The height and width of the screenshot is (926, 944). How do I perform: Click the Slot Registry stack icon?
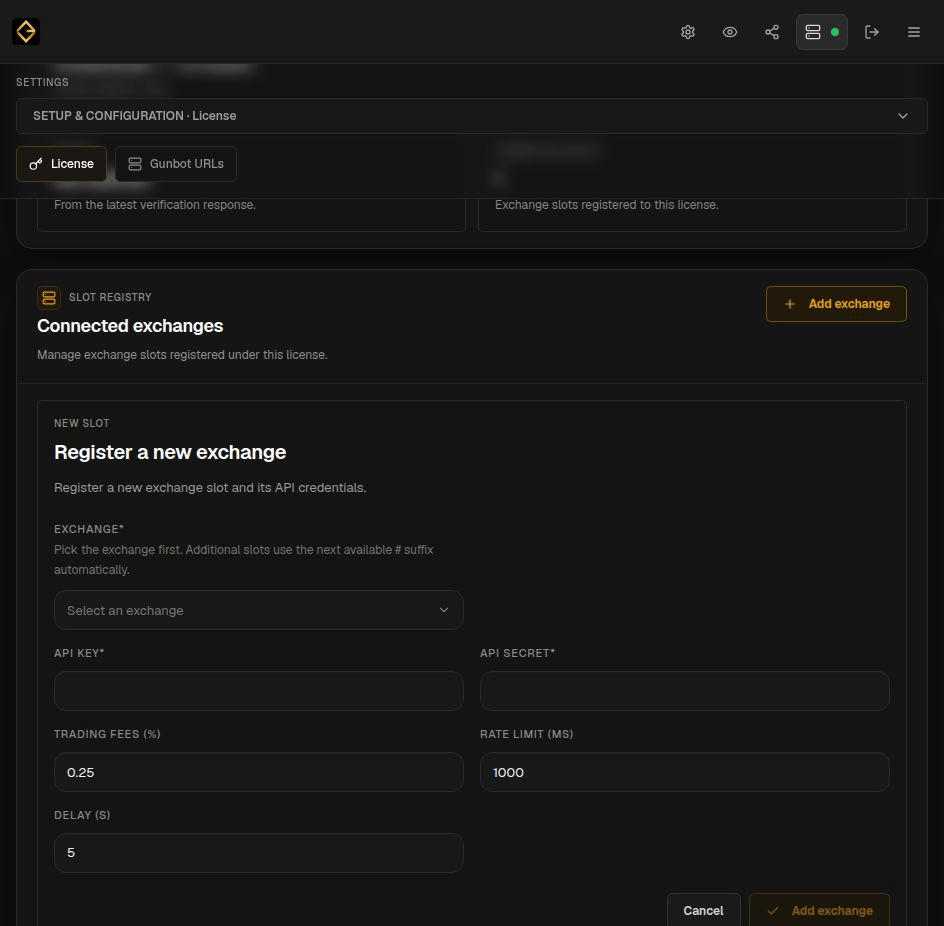(49, 297)
